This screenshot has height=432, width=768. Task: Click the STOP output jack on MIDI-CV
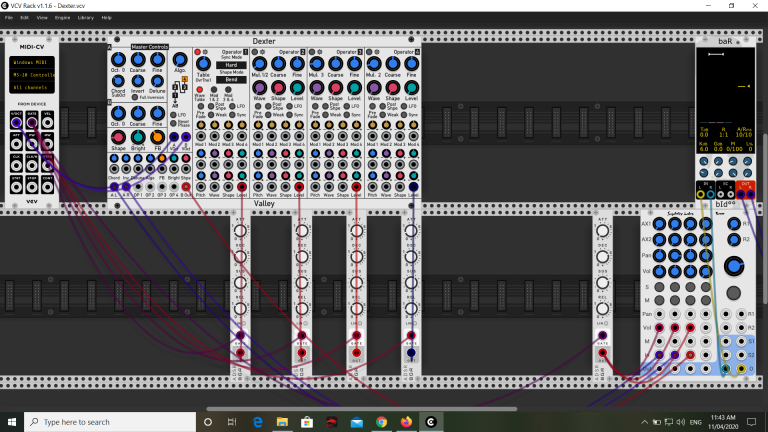32,187
